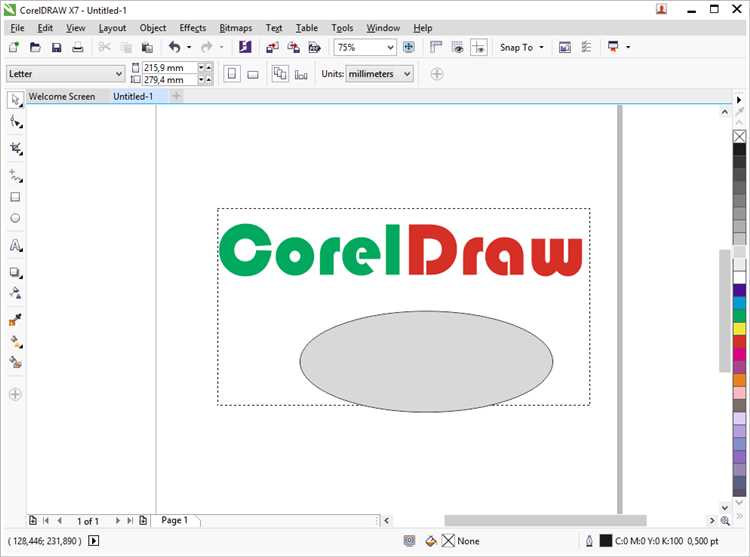Open the zoom level 75% dropdown
Image resolution: width=750 pixels, height=557 pixels.
click(x=390, y=47)
